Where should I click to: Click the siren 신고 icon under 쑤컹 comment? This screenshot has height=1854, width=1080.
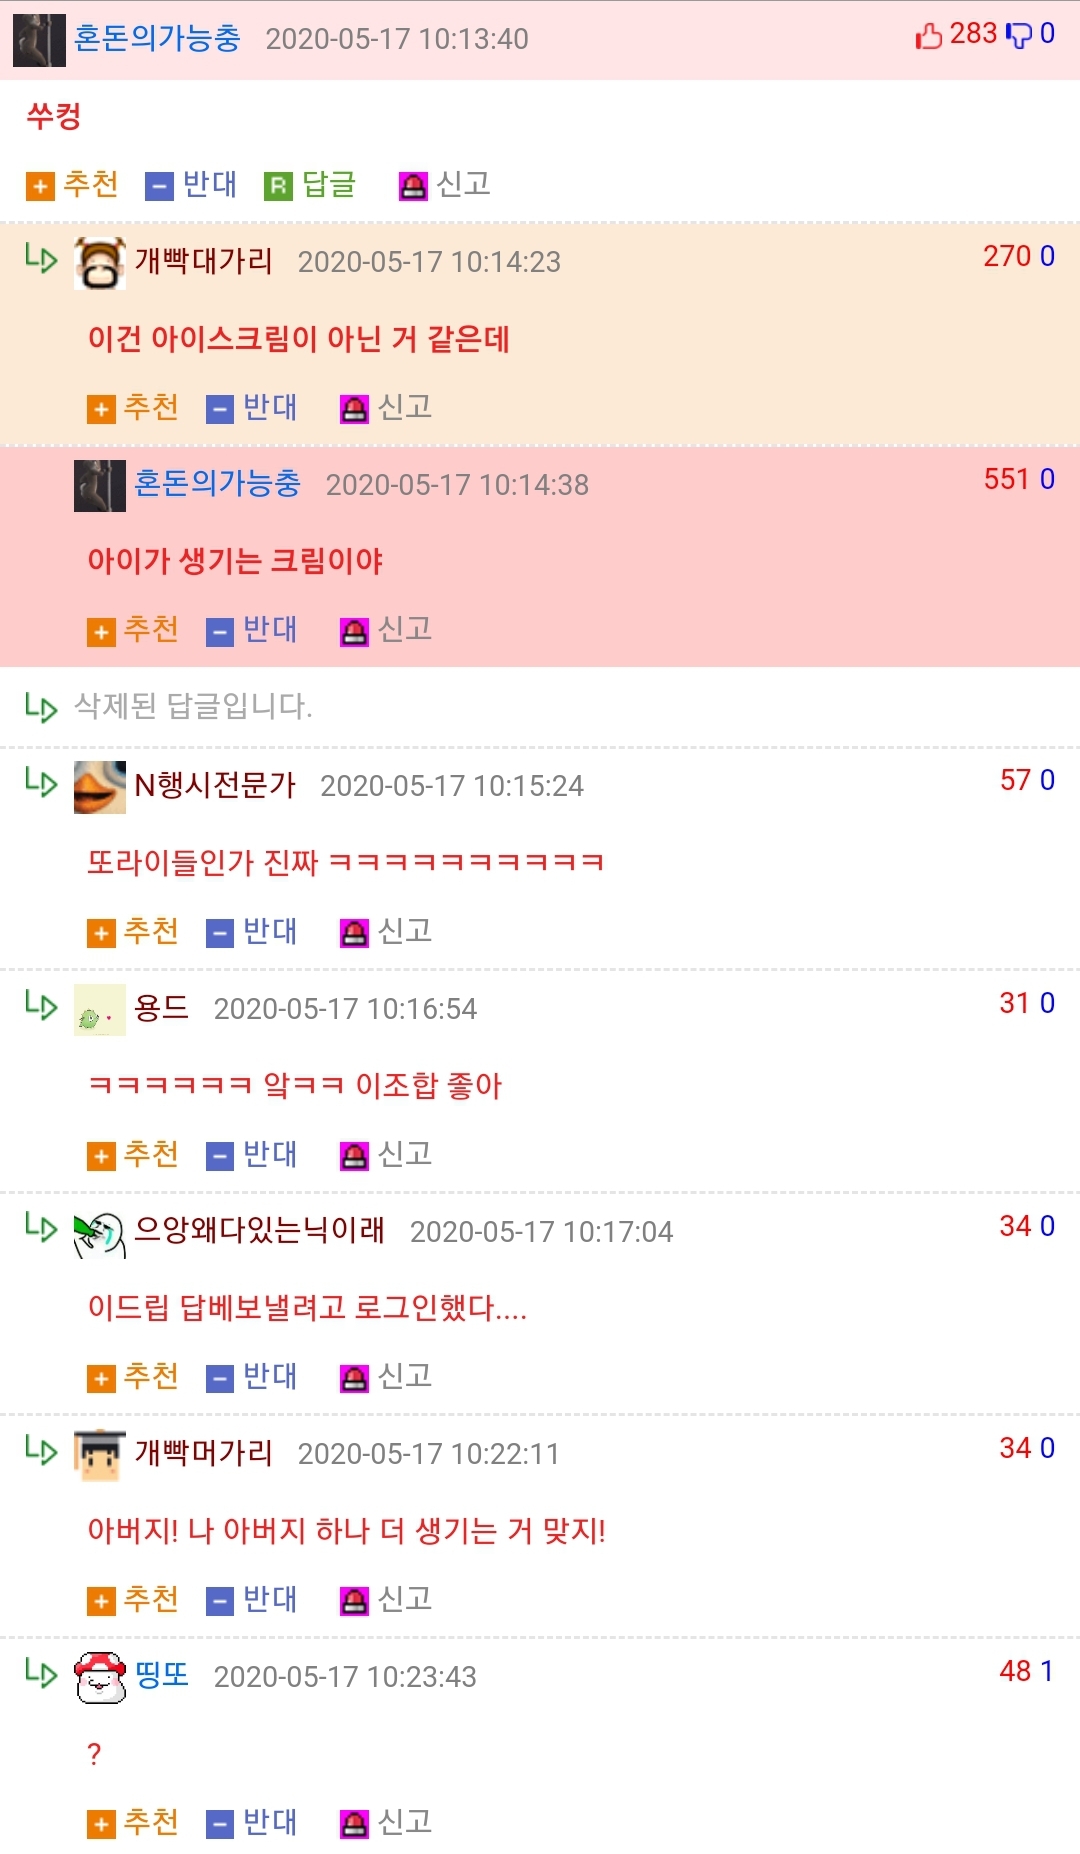[413, 186]
